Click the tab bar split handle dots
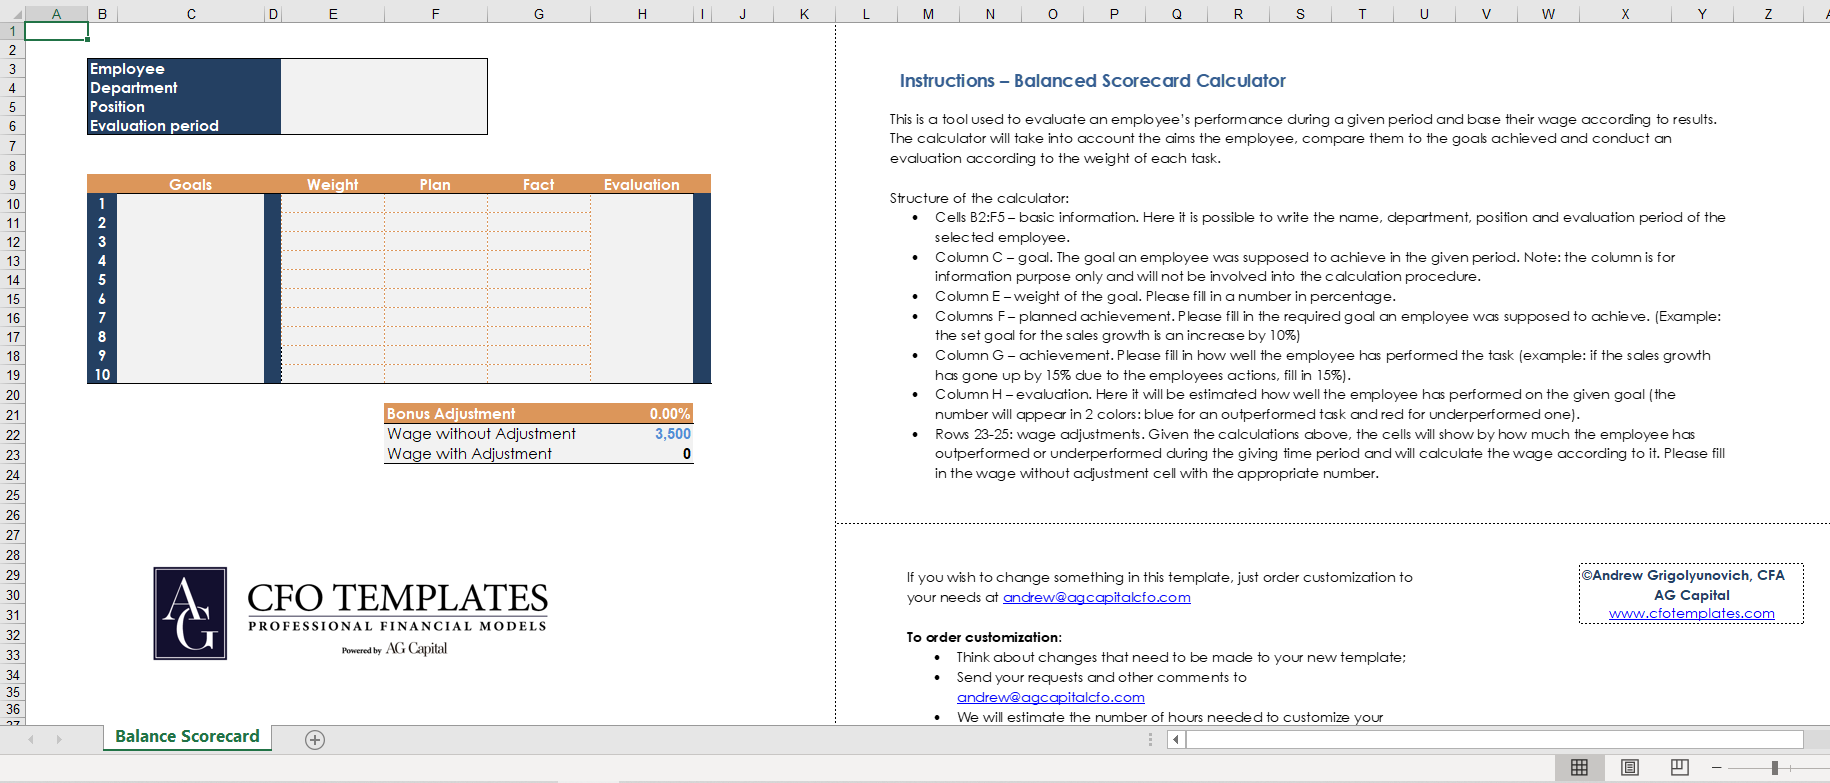 point(1150,740)
